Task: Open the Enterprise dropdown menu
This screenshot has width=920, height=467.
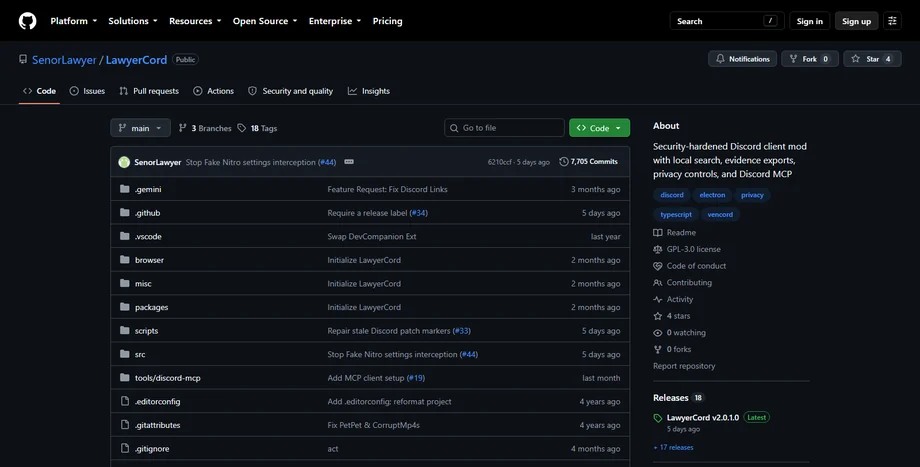Action: (x=335, y=21)
